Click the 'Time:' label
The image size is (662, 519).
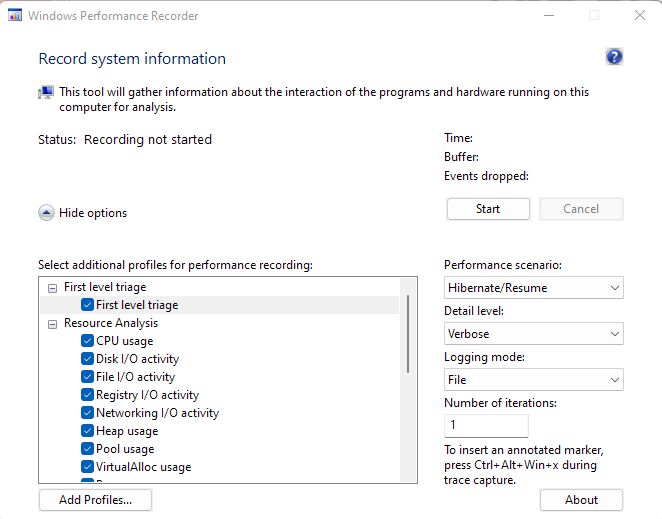(459, 138)
